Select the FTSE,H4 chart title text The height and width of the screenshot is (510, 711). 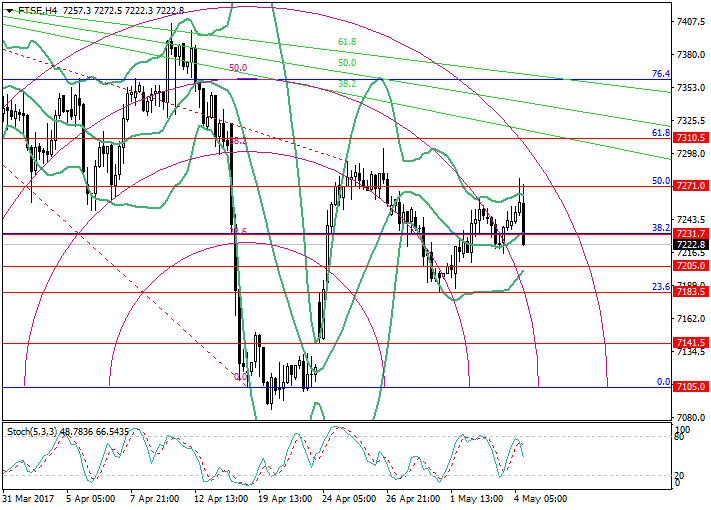pyautogui.click(x=38, y=10)
